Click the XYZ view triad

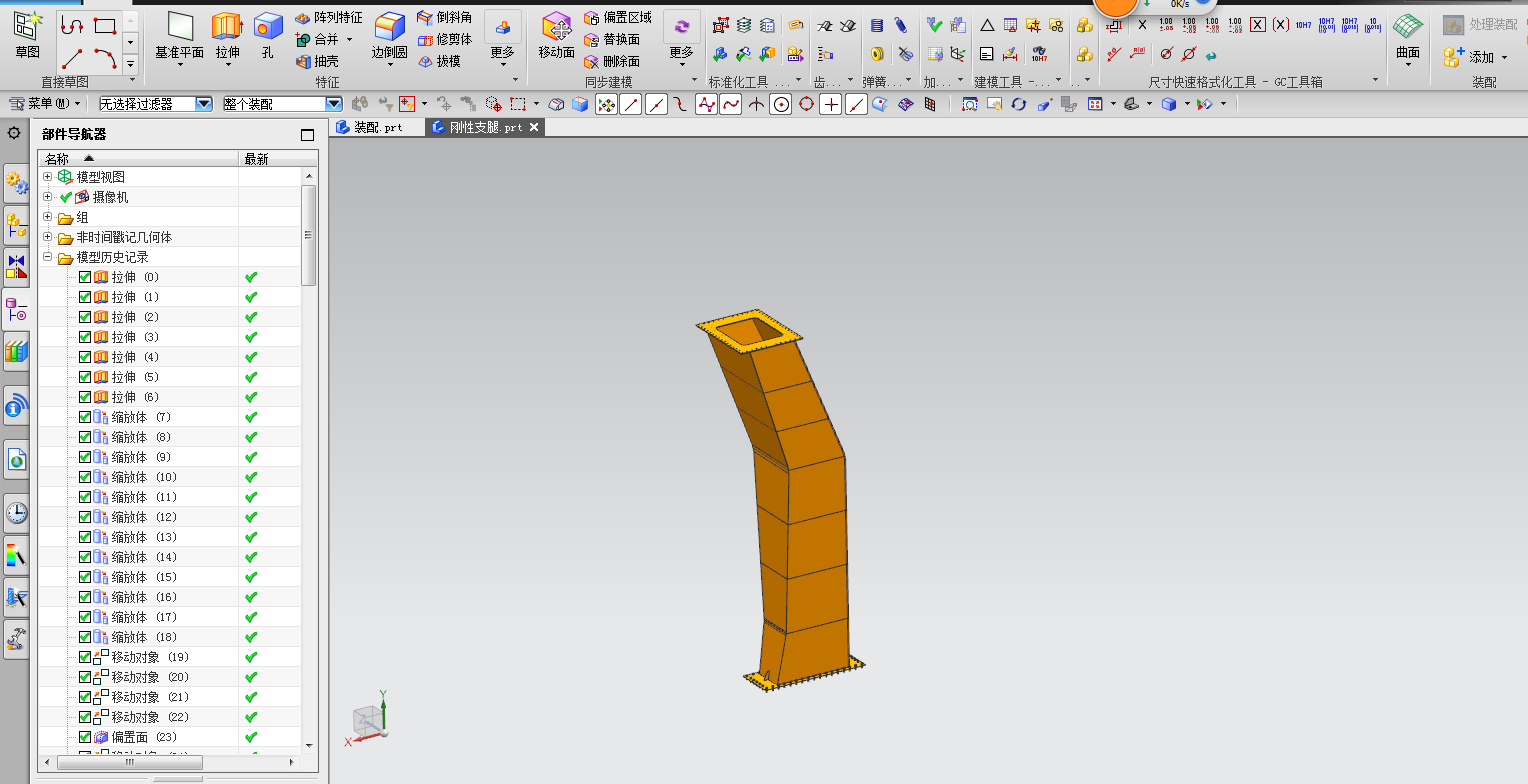click(367, 718)
